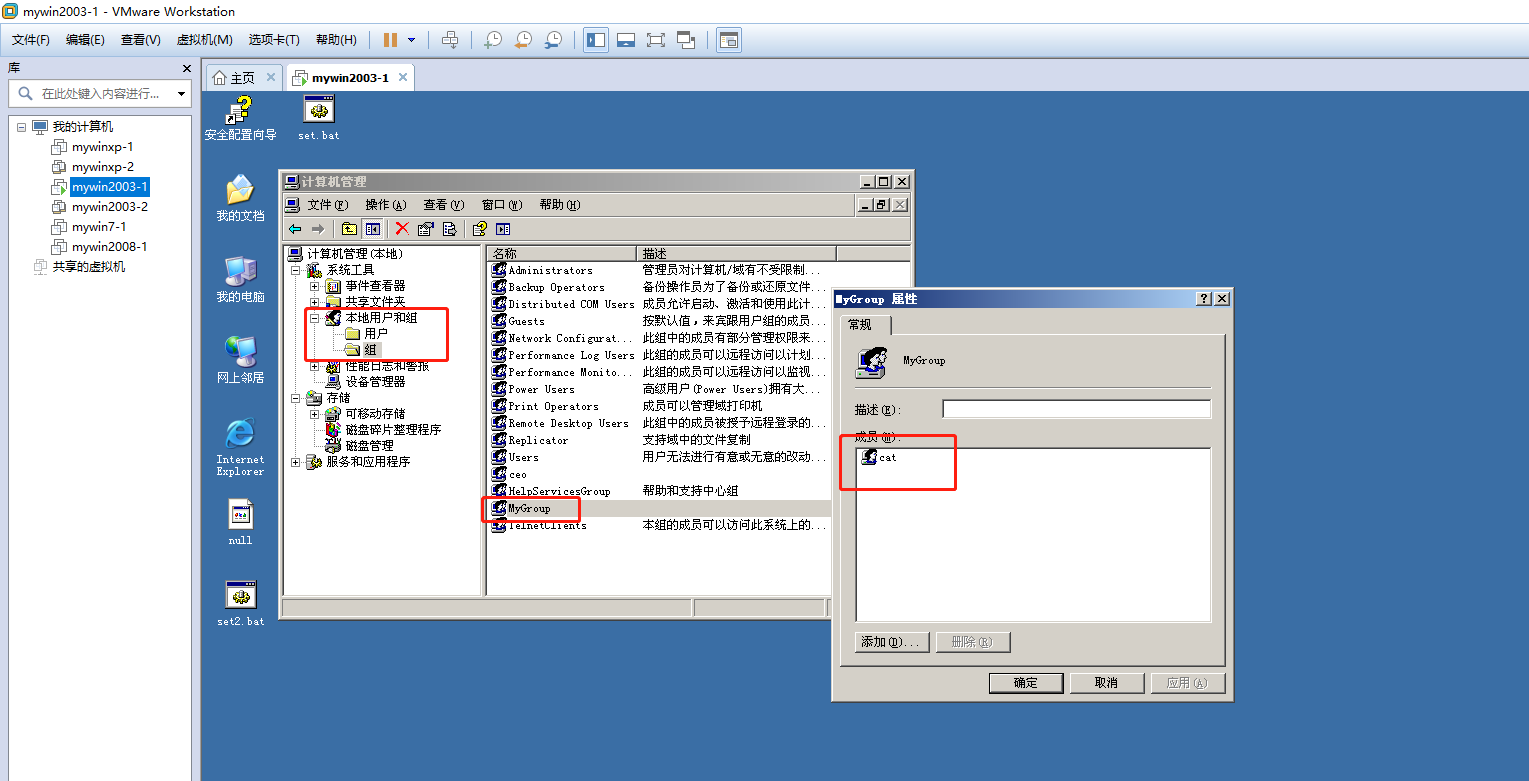Select mywinxp-1 in the library
Viewport: 1529px width, 781px height.
(102, 147)
